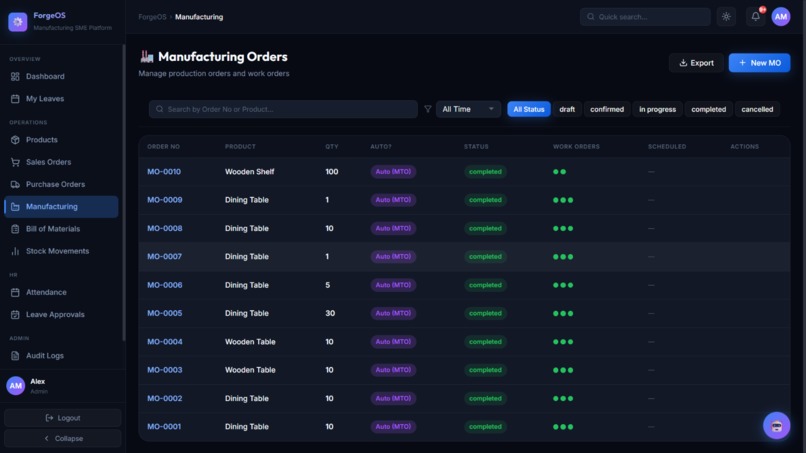Filter orders by cancelled status

(757, 109)
